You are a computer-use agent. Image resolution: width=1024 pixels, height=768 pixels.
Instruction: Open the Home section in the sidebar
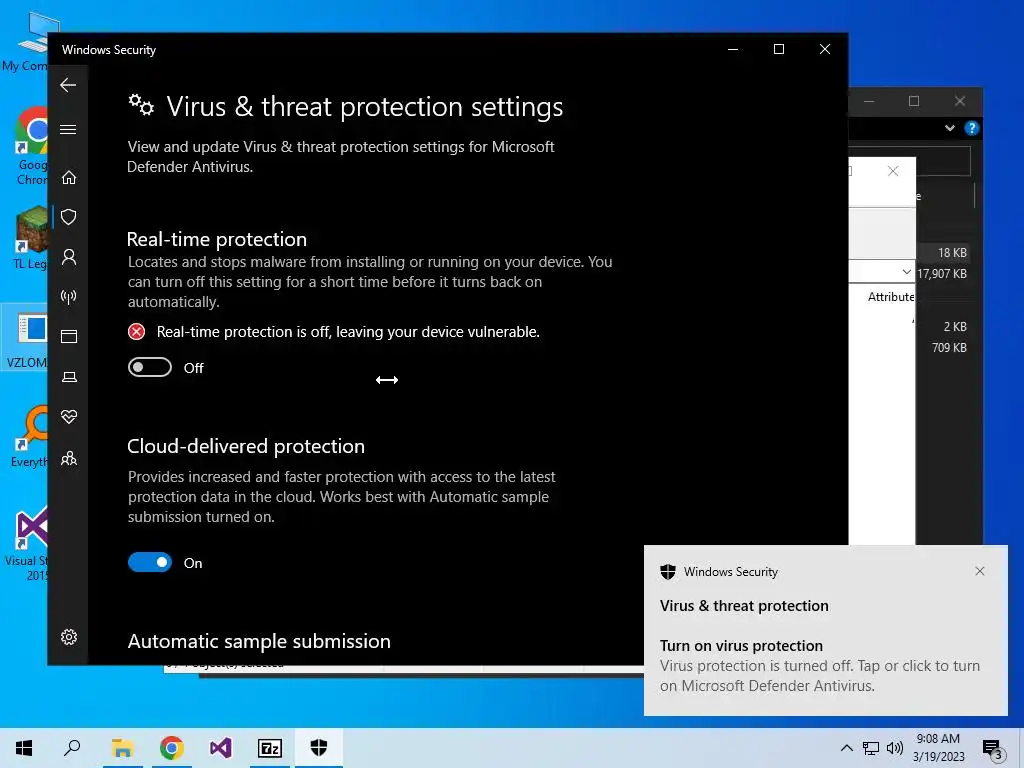tap(69, 178)
